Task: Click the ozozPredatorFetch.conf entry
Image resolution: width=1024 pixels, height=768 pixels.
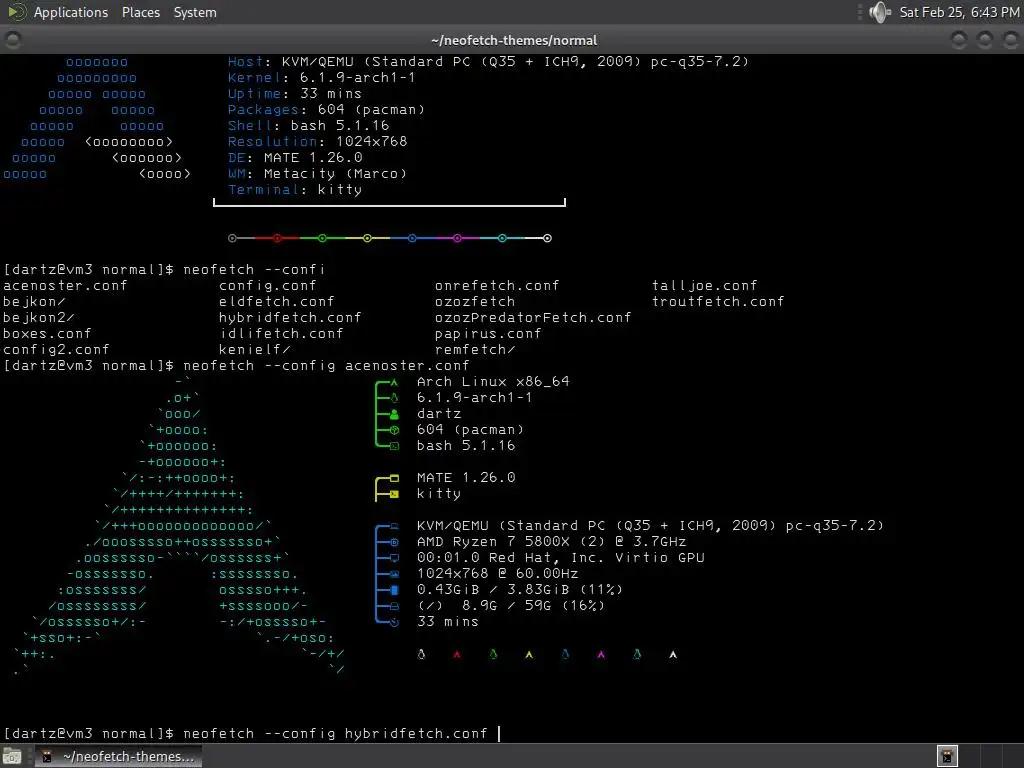Action: pyautogui.click(x=533, y=317)
